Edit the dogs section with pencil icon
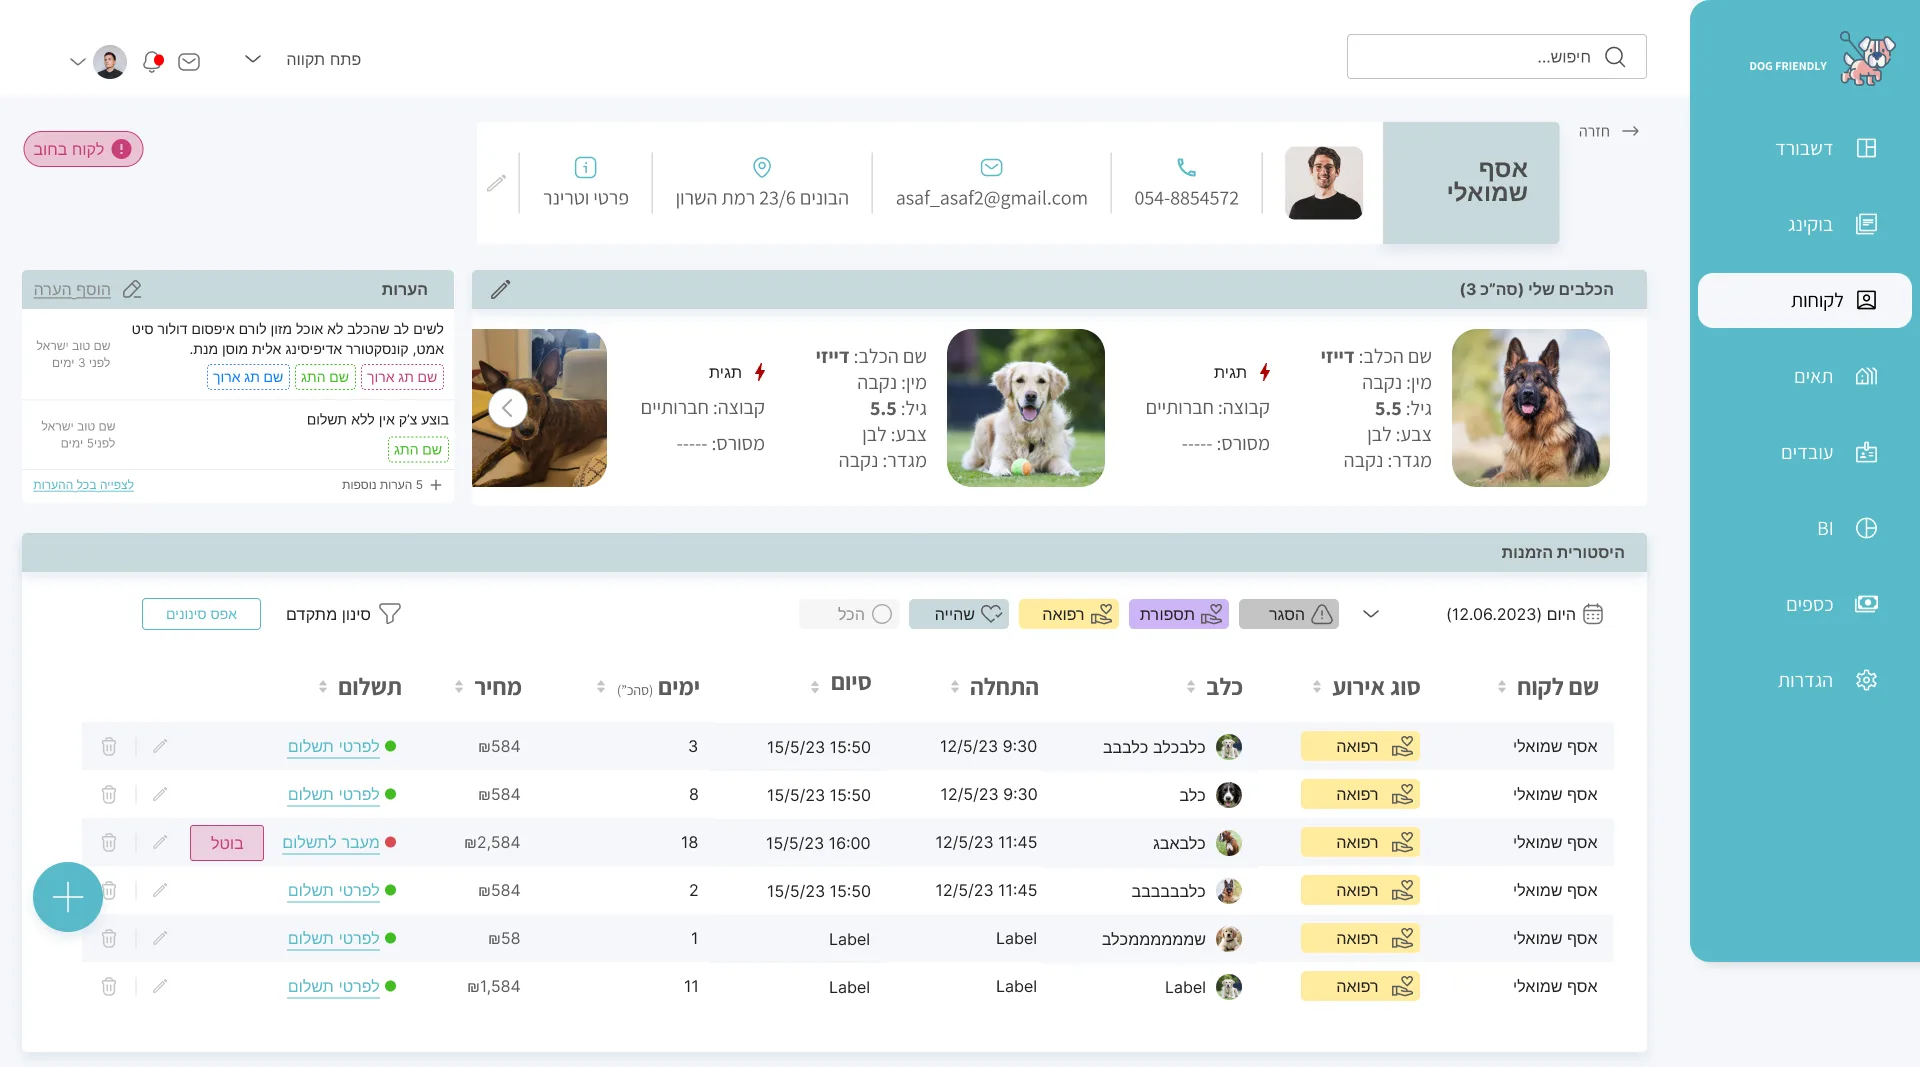 click(x=500, y=289)
